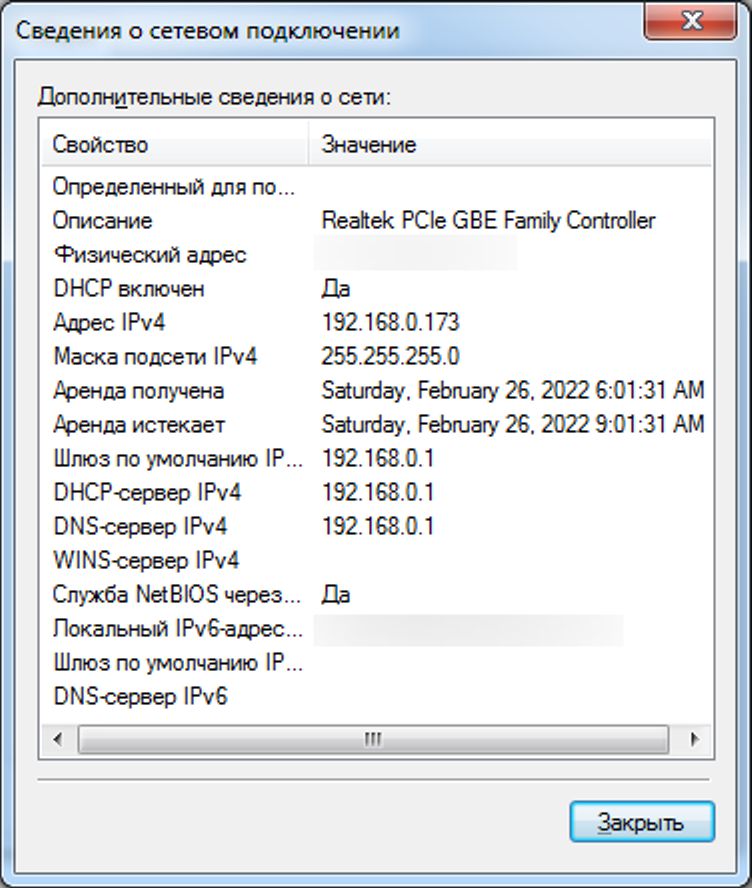
Task: Click the Закрыть button
Action: pos(641,822)
